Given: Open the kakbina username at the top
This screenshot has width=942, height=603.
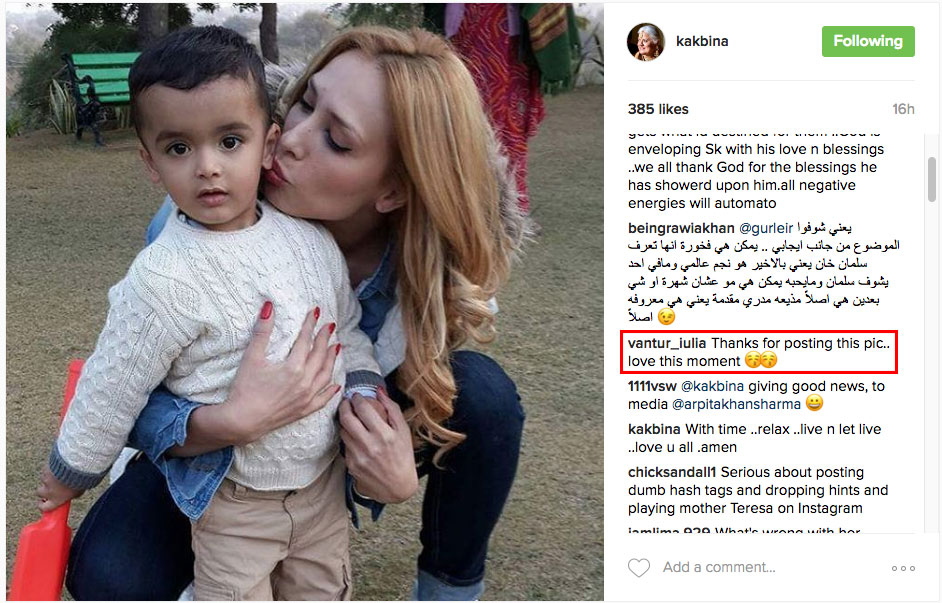Looking at the screenshot, I should tap(702, 41).
